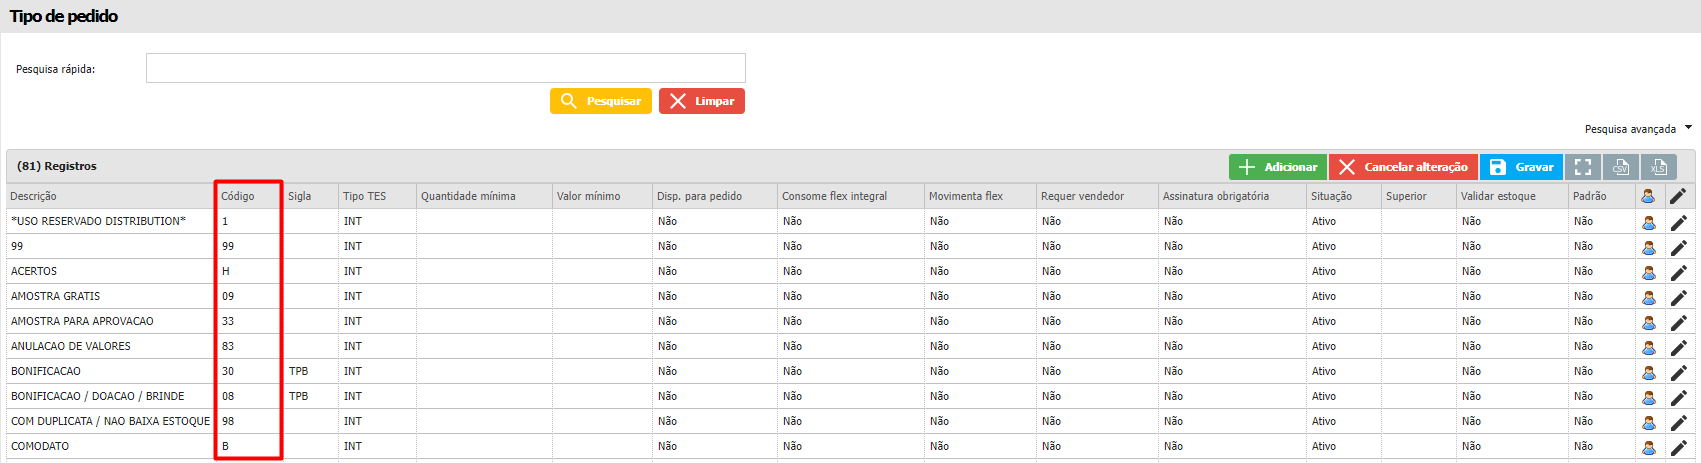Sort by Sigla column header
The height and width of the screenshot is (463, 1701).
click(300, 196)
